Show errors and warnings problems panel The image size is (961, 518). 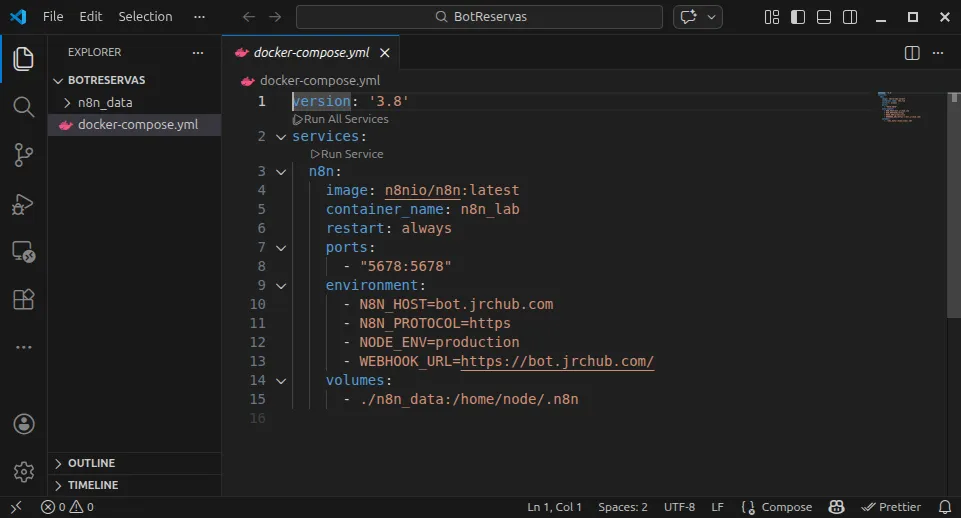click(x=67, y=507)
